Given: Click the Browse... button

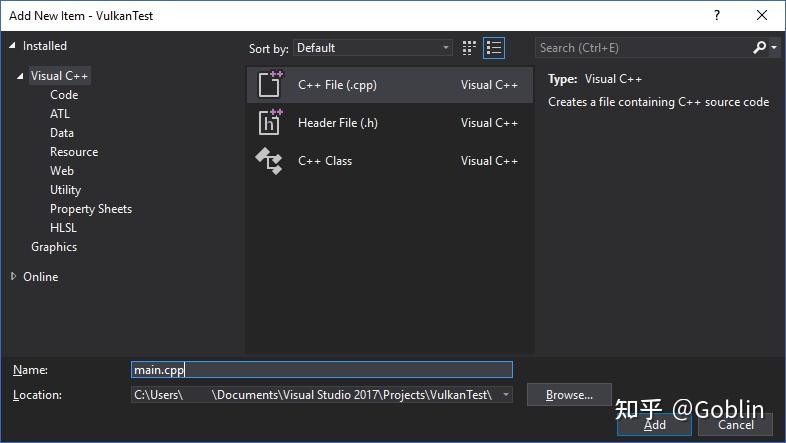Looking at the screenshot, I should coord(569,395).
